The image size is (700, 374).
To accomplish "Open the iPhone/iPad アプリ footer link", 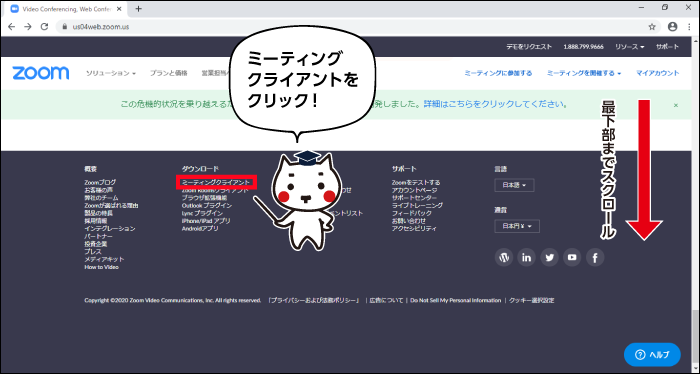I will 206,220.
